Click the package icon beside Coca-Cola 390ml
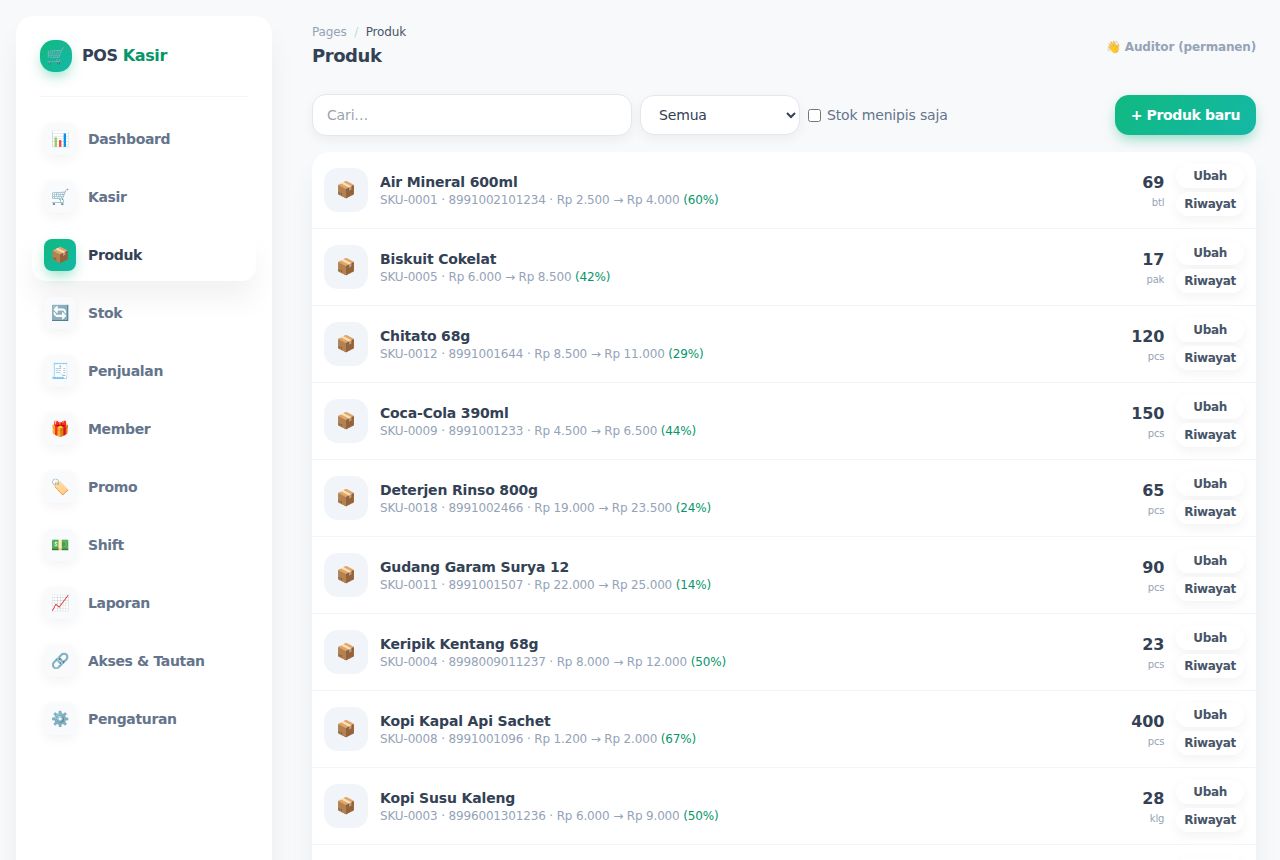This screenshot has width=1280, height=860. pos(346,421)
